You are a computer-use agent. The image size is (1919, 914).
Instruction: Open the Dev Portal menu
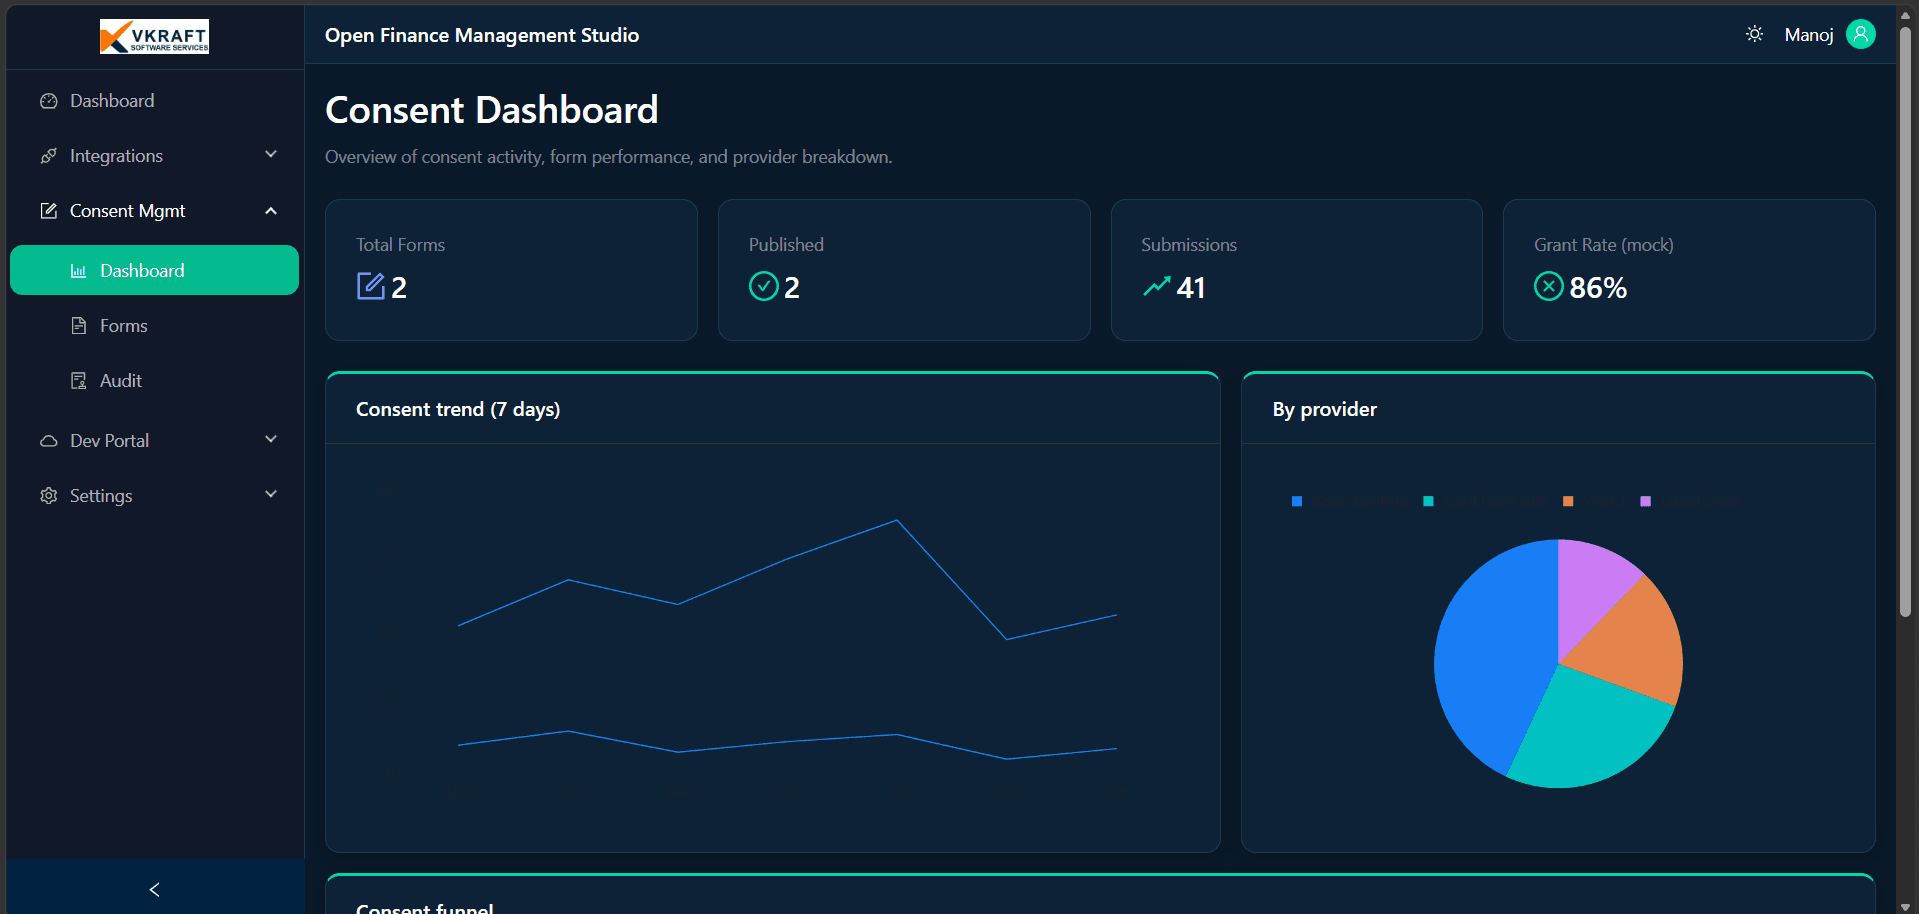click(x=154, y=441)
